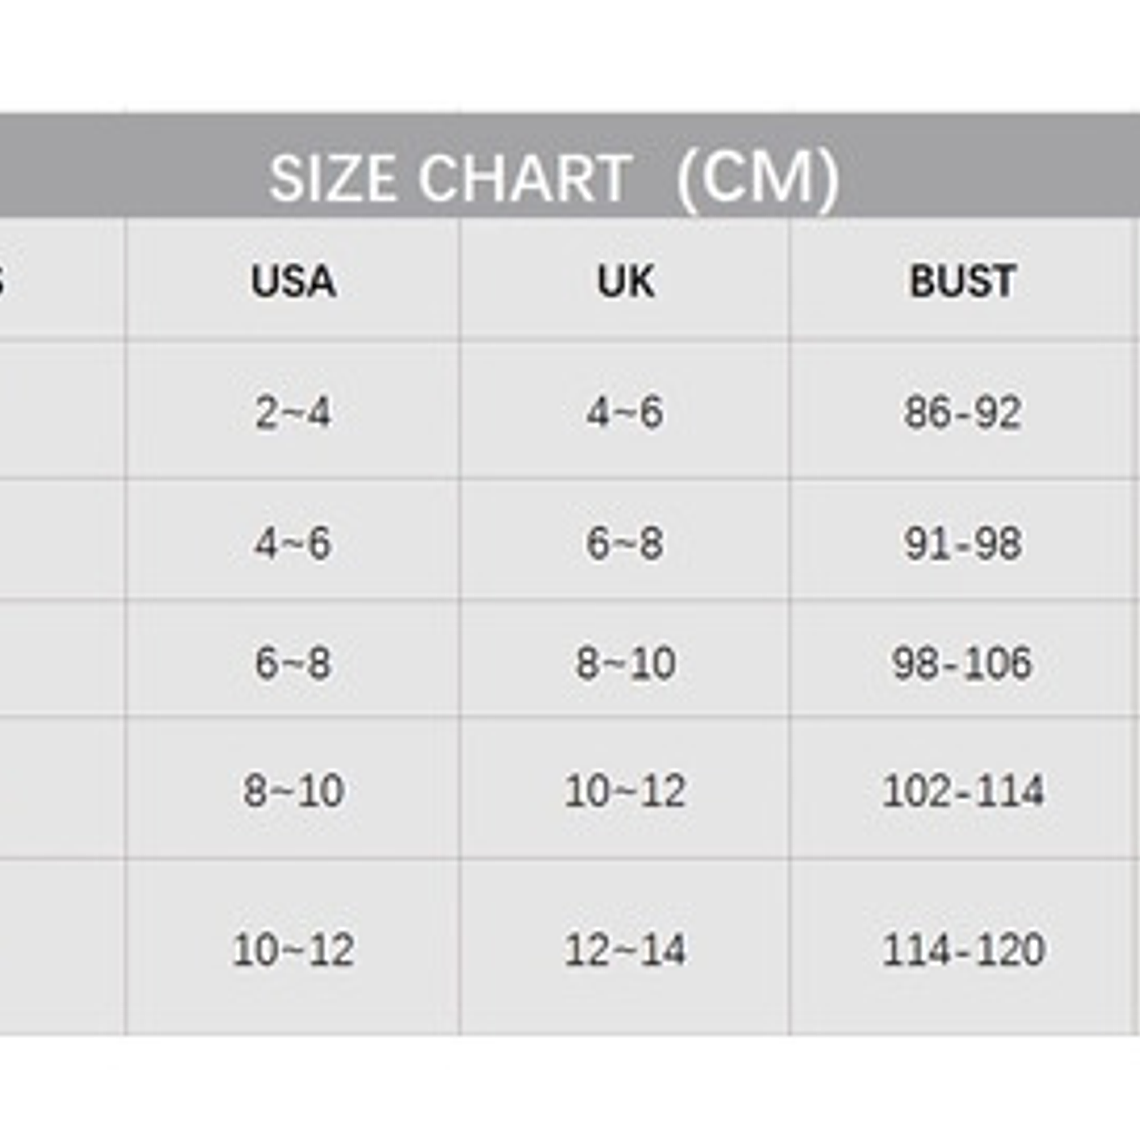Click the 114-120 bust cell

(962, 949)
